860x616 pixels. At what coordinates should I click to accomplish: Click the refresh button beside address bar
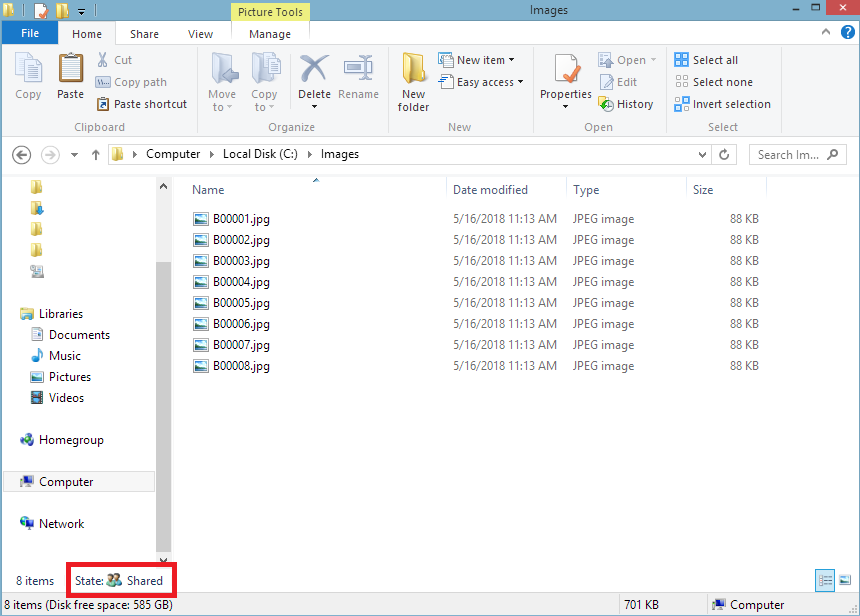(x=728, y=155)
